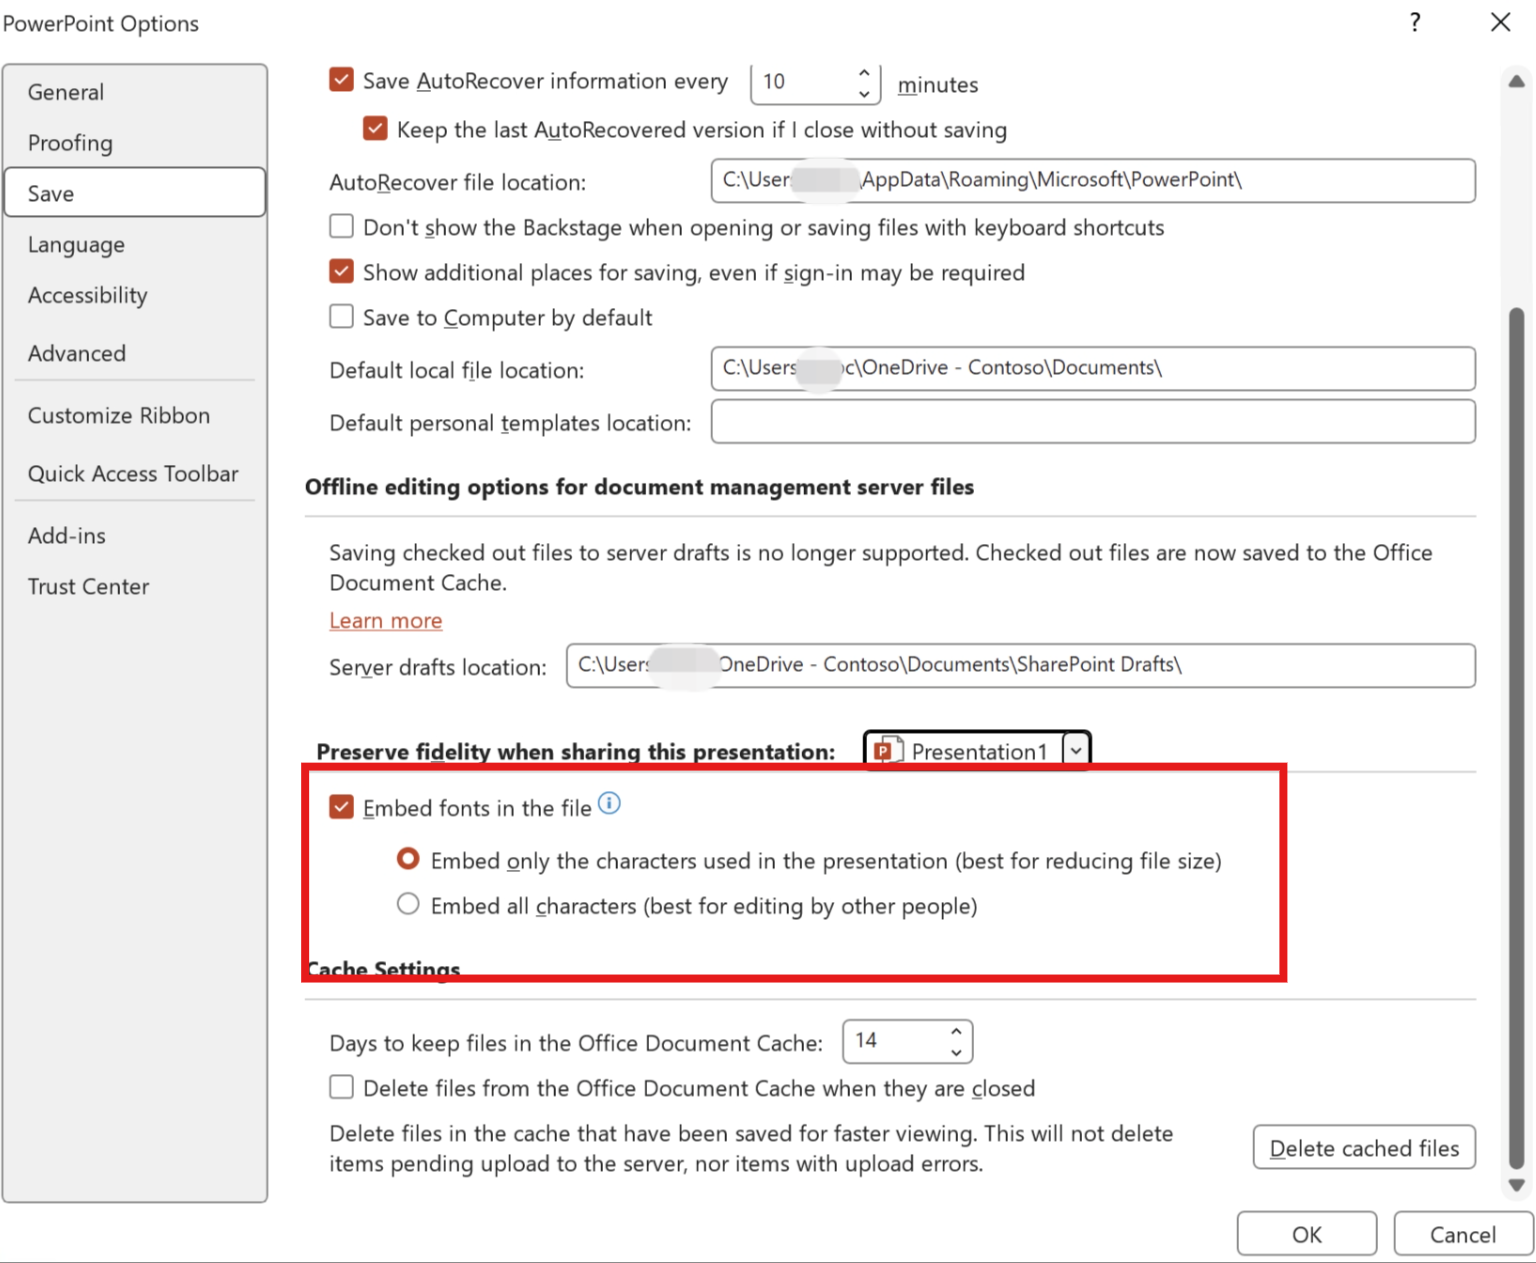Click the Cancel button
Image resolution: width=1536 pixels, height=1263 pixels.
tap(1462, 1234)
